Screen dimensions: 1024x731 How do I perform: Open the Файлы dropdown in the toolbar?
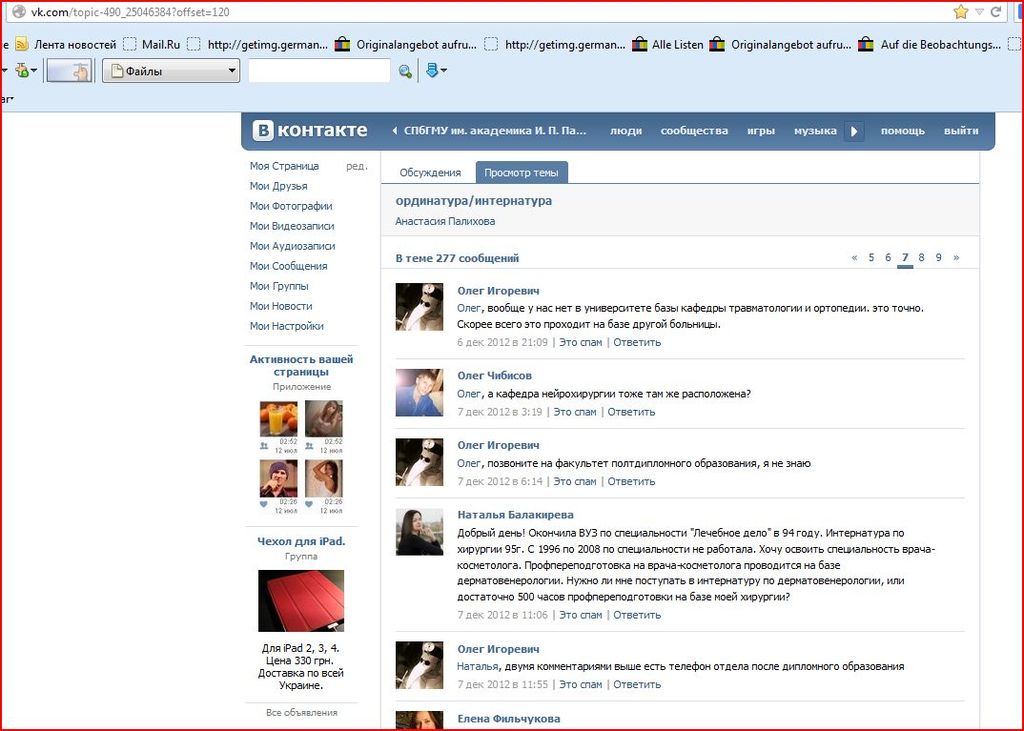(x=172, y=71)
